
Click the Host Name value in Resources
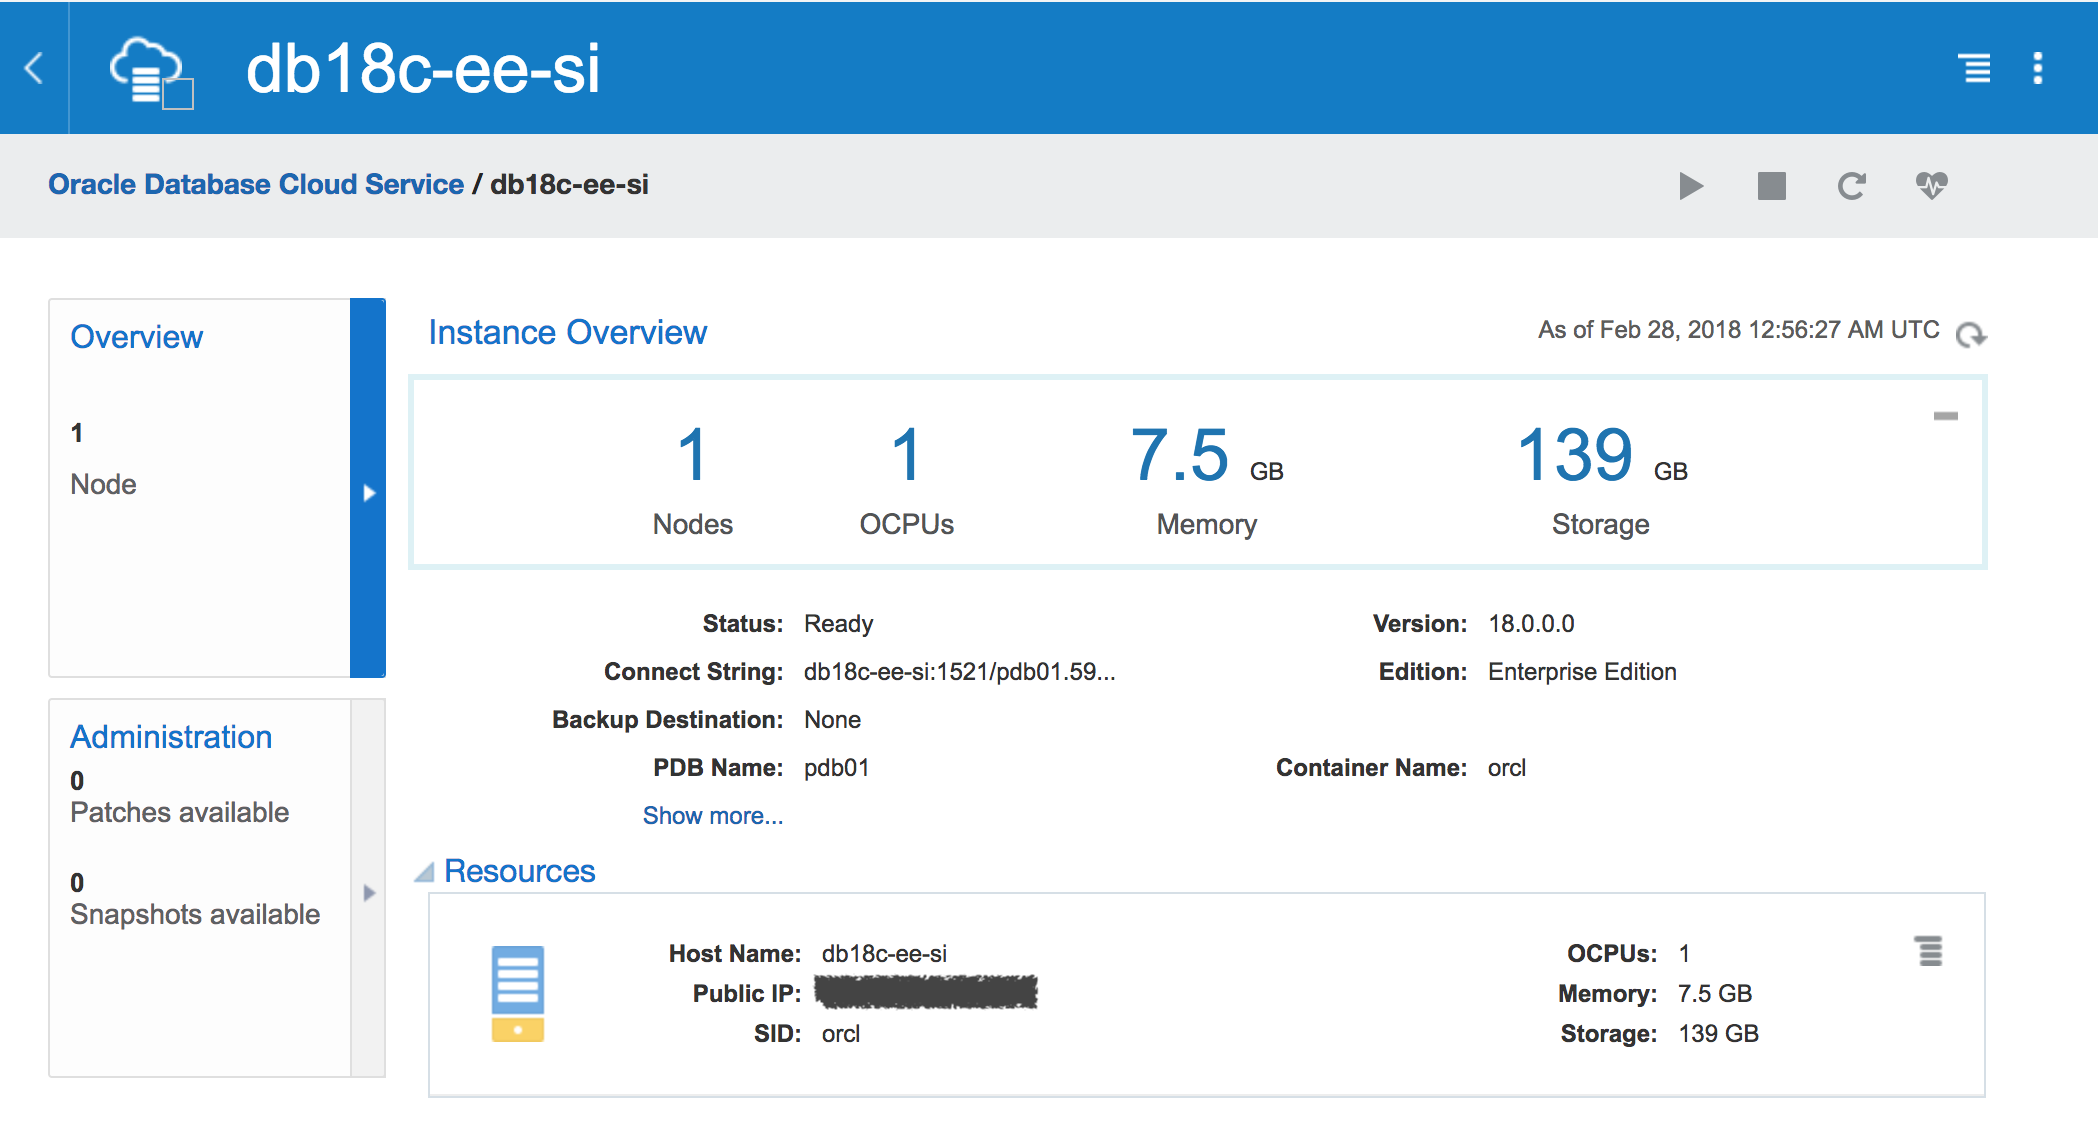point(884,954)
